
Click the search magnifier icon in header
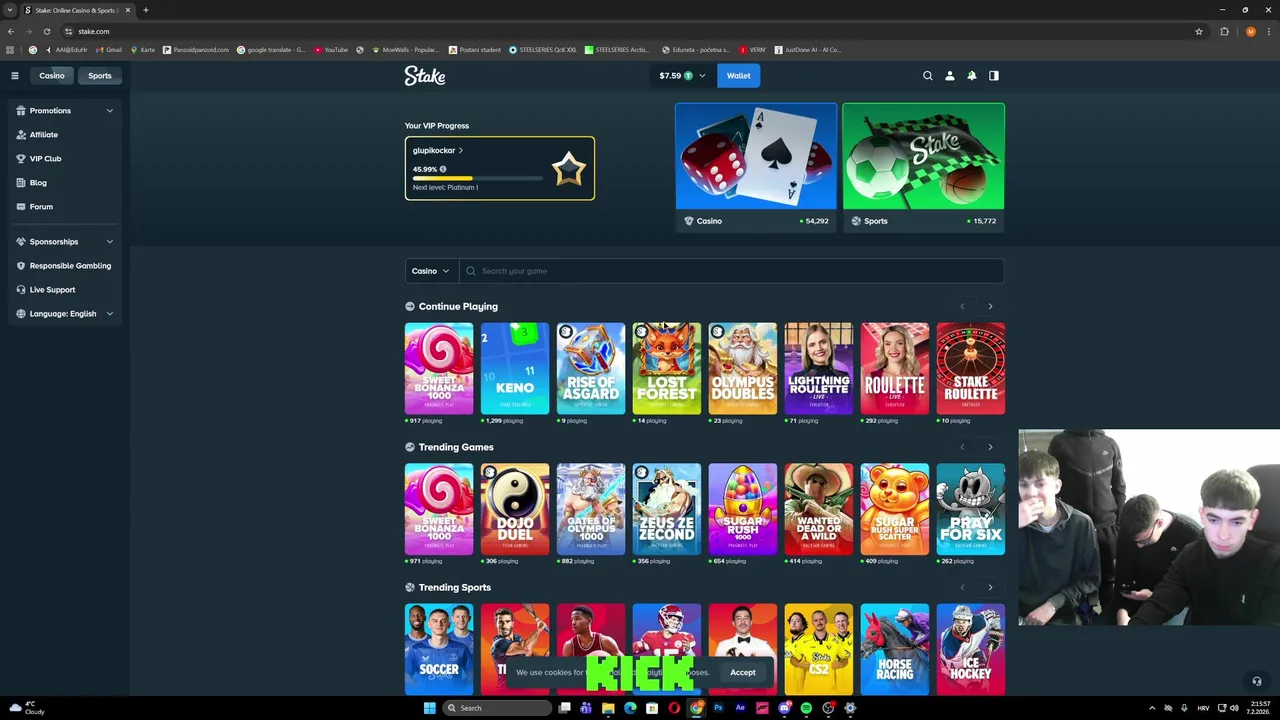(x=927, y=76)
